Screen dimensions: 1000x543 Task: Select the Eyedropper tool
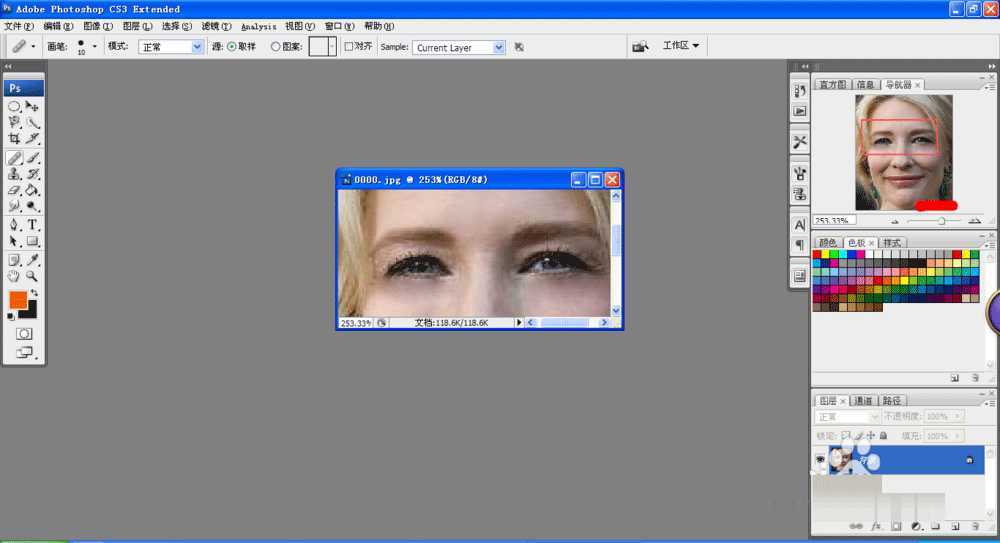pyautogui.click(x=32, y=260)
